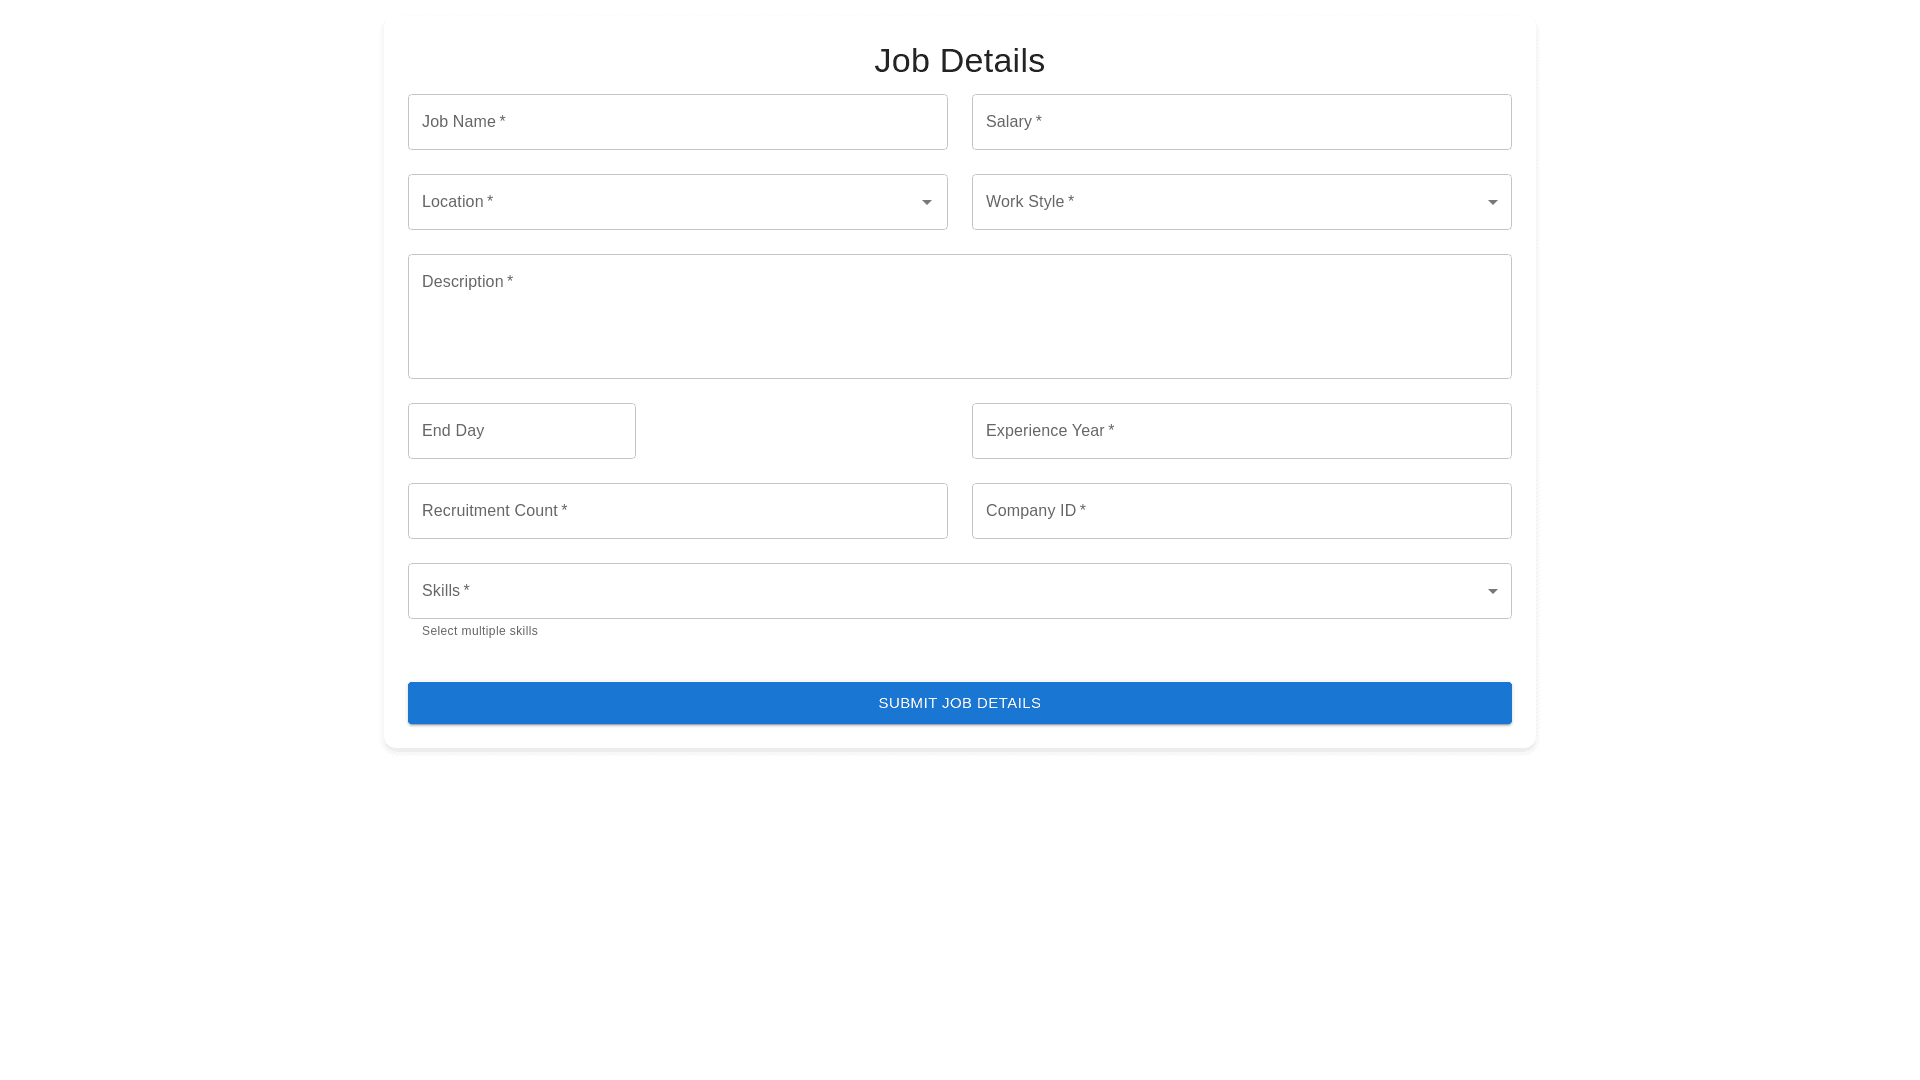
Task: Click the 'Select multiple skills' helper text
Action: (x=480, y=631)
